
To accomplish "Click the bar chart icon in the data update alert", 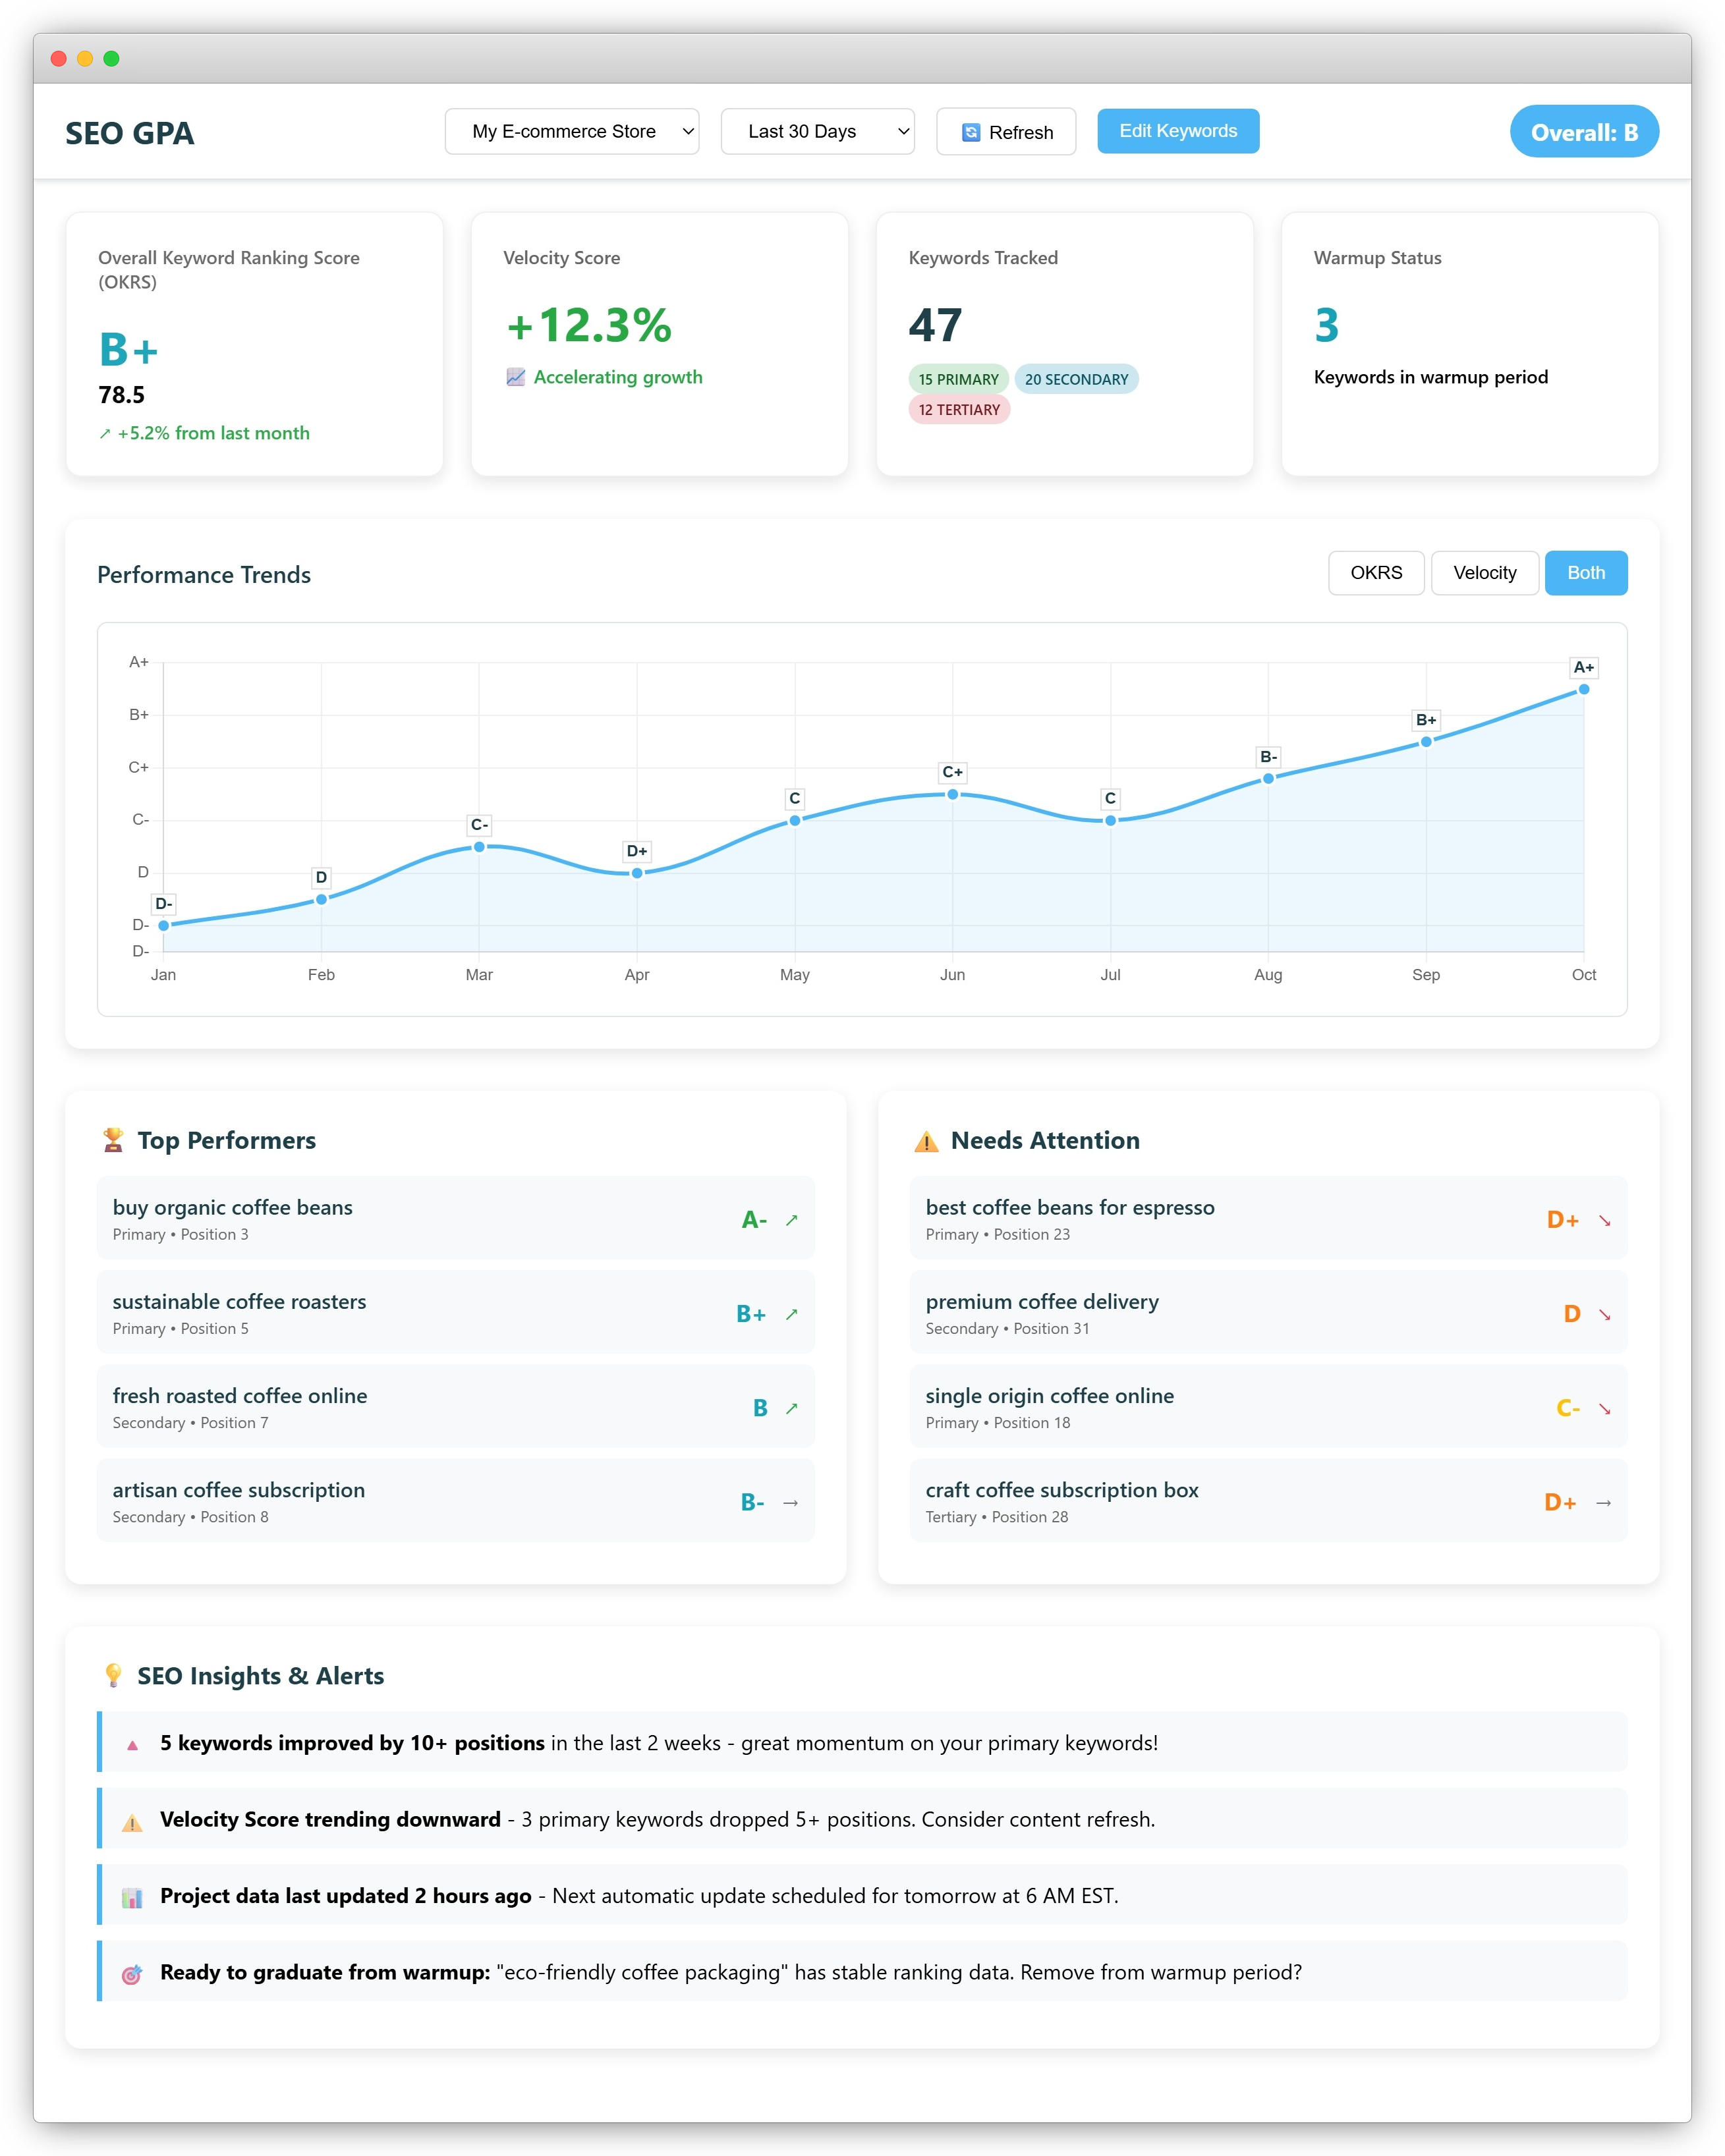I will point(134,1896).
